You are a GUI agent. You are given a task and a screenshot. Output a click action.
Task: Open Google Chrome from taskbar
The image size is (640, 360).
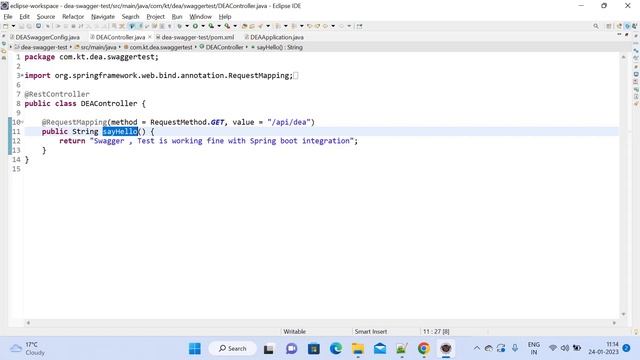(x=424, y=349)
